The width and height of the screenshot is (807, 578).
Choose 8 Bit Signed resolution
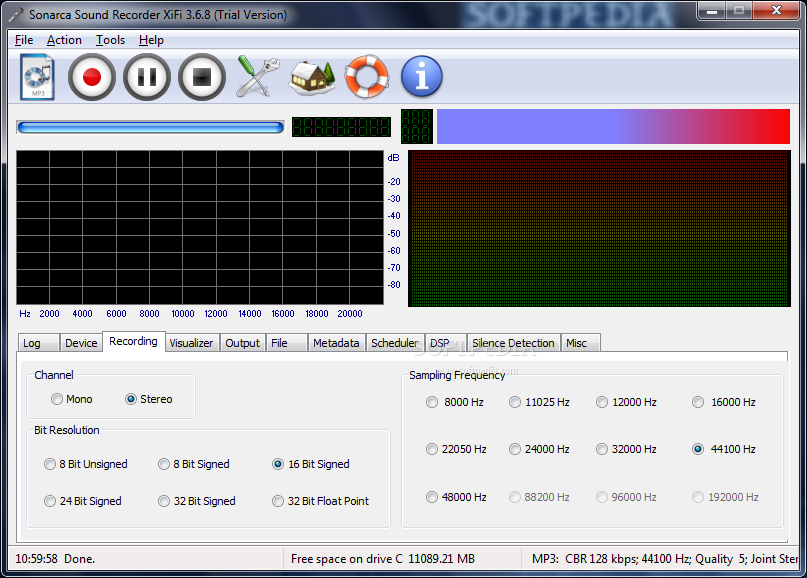[x=194, y=464]
